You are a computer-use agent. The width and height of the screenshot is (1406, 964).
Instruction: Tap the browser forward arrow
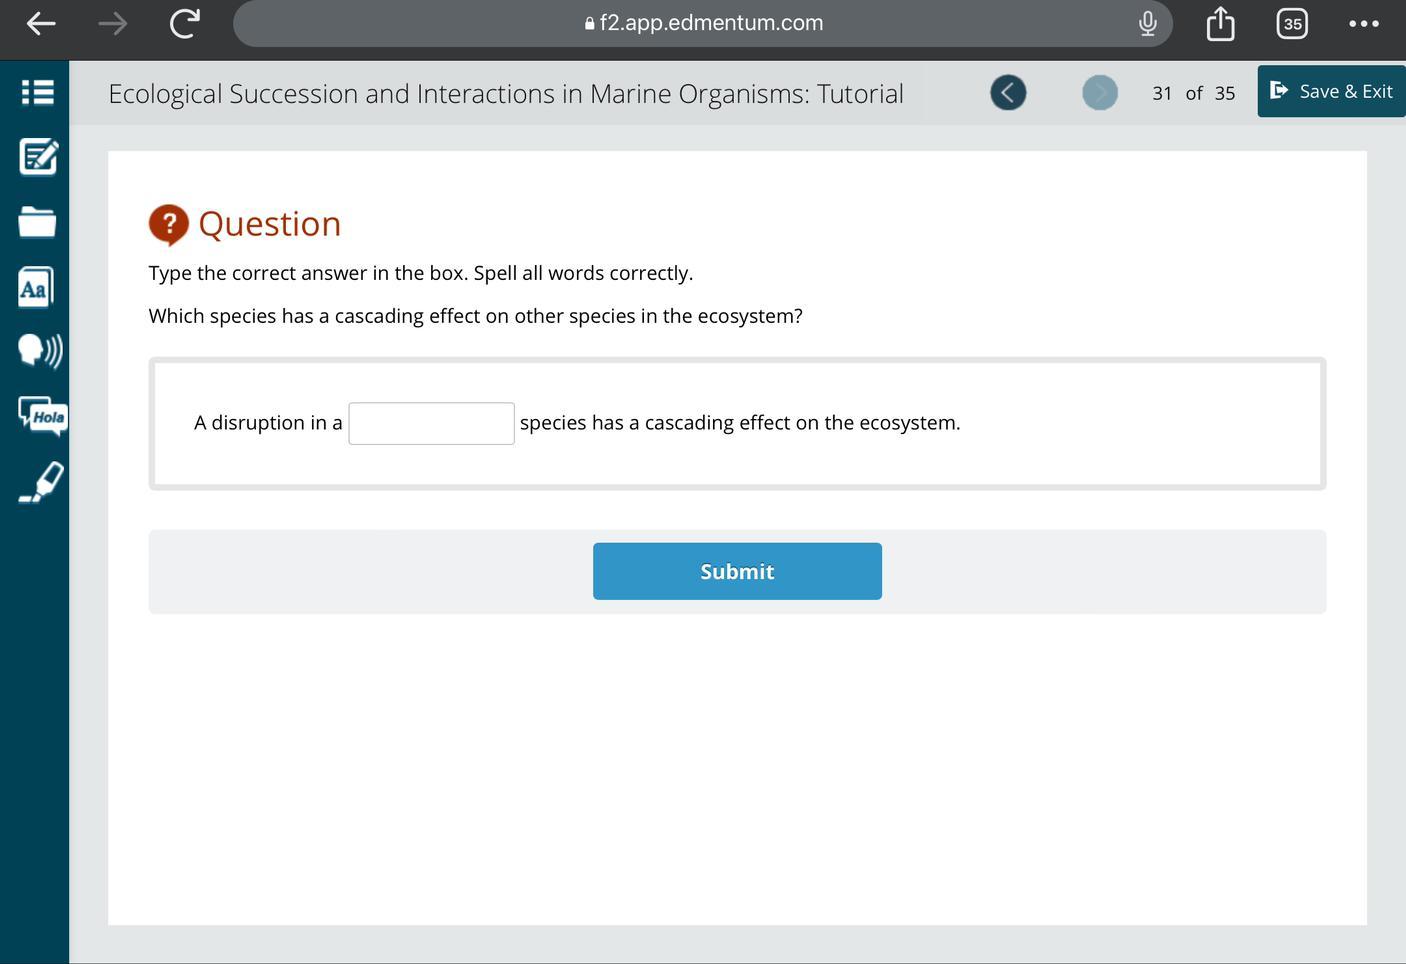[113, 23]
